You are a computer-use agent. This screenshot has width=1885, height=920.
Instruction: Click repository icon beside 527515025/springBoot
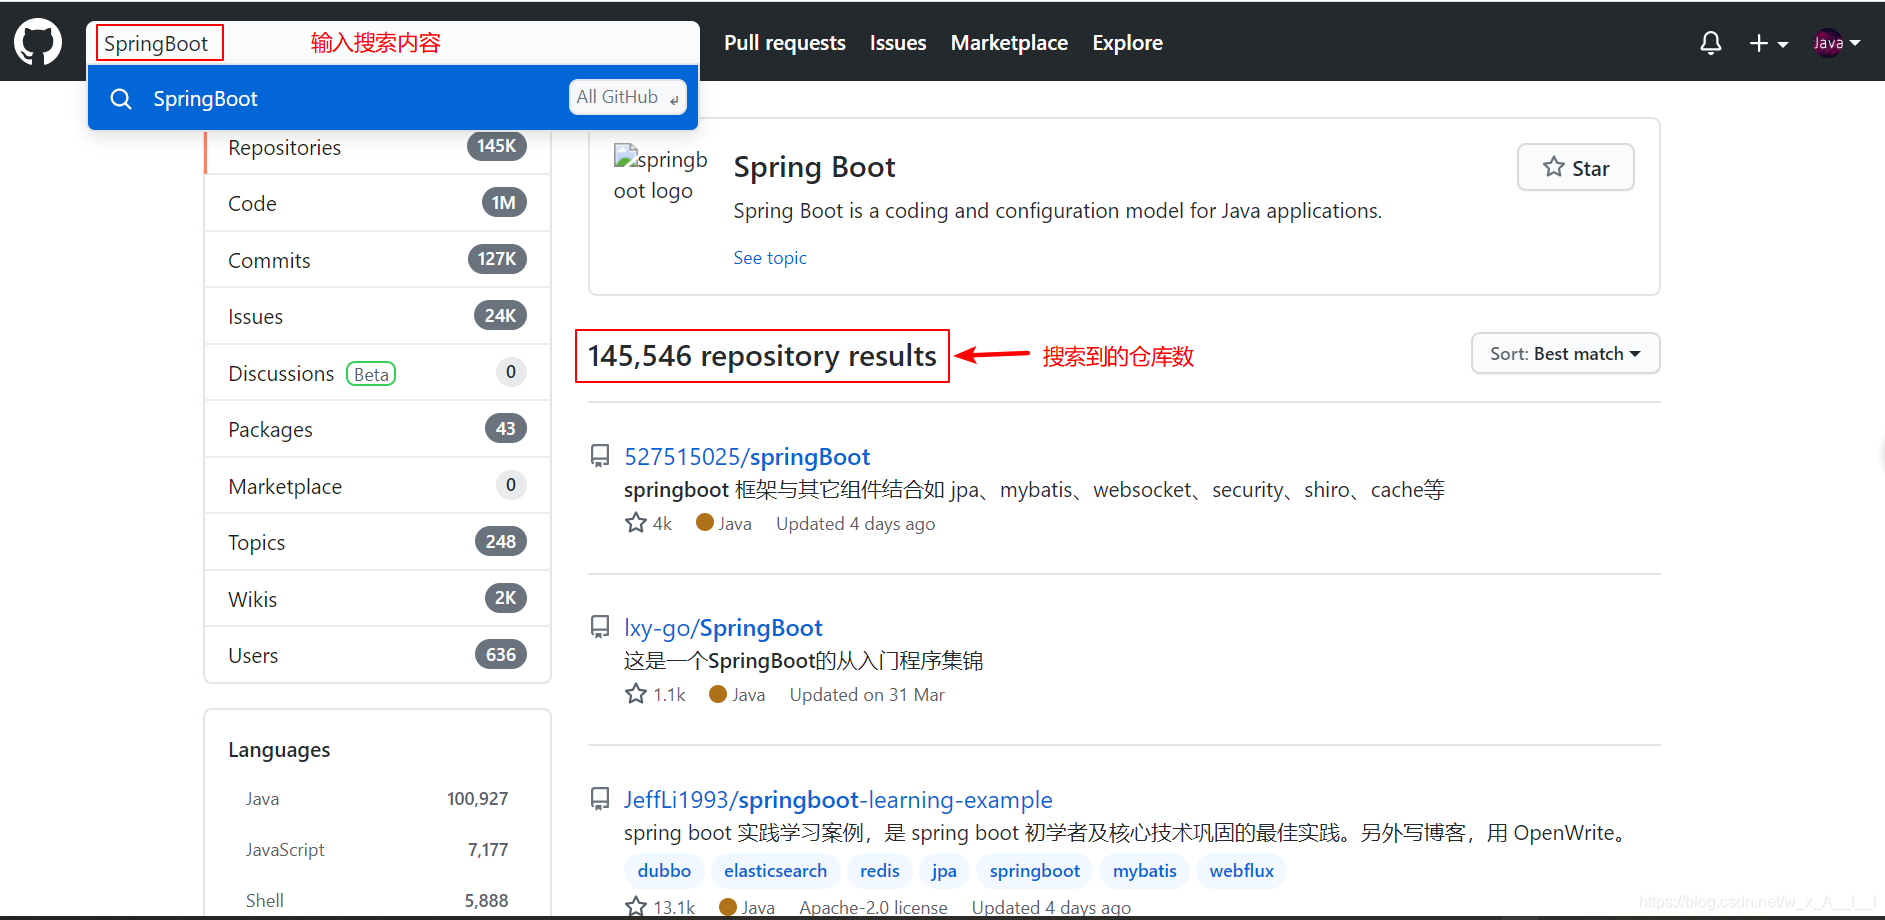point(600,456)
